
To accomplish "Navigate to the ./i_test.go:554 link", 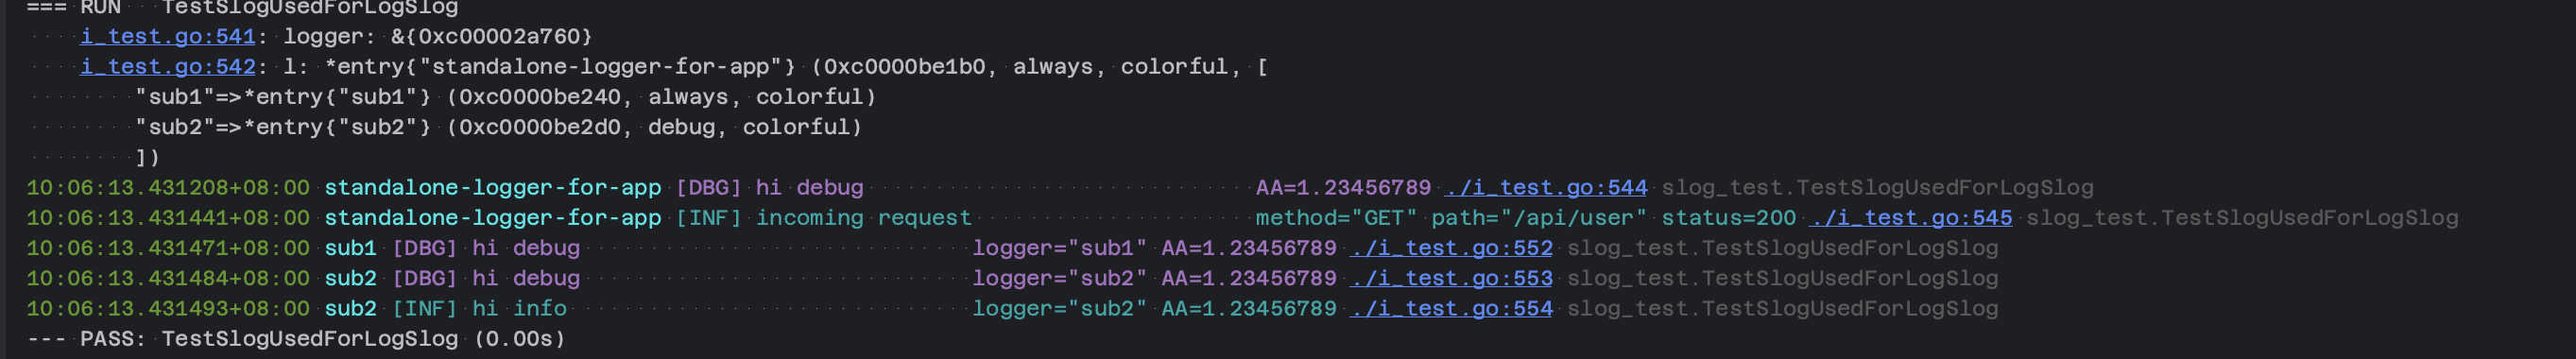I will (x=1451, y=309).
